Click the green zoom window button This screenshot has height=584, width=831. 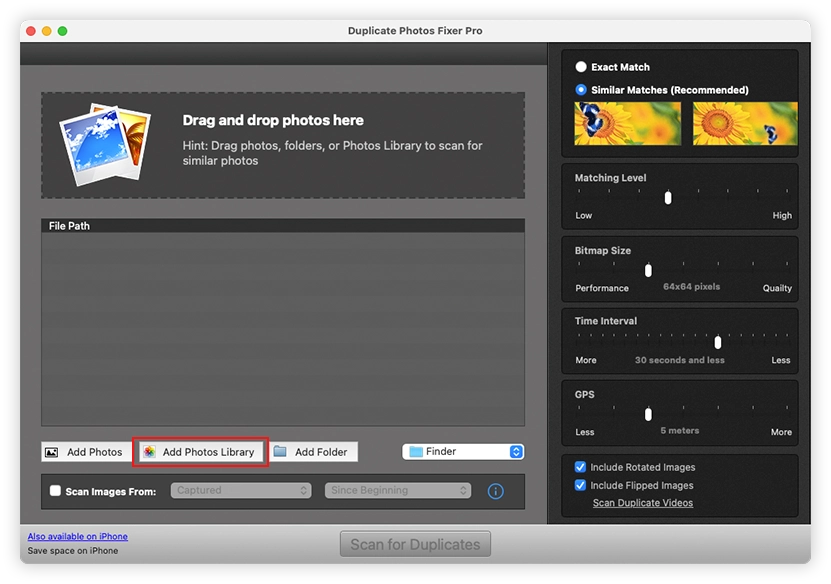tap(63, 31)
